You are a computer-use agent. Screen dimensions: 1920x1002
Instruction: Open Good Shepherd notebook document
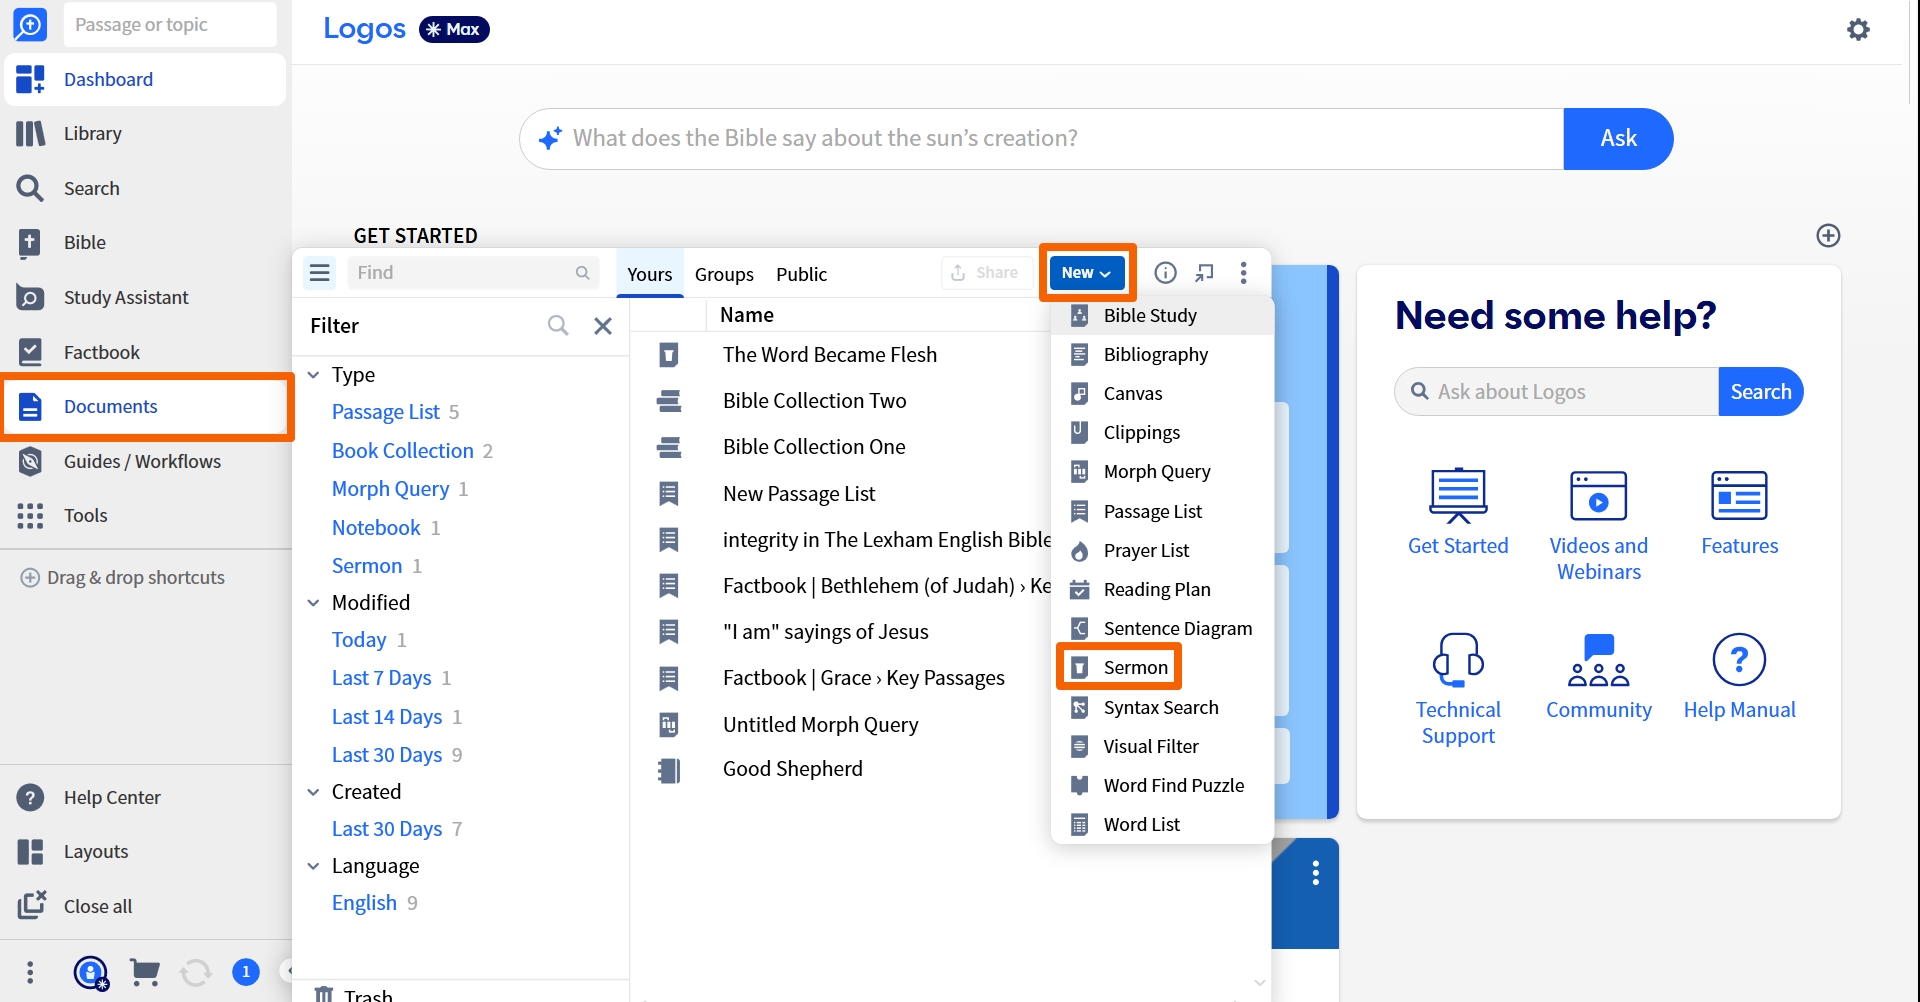click(793, 769)
